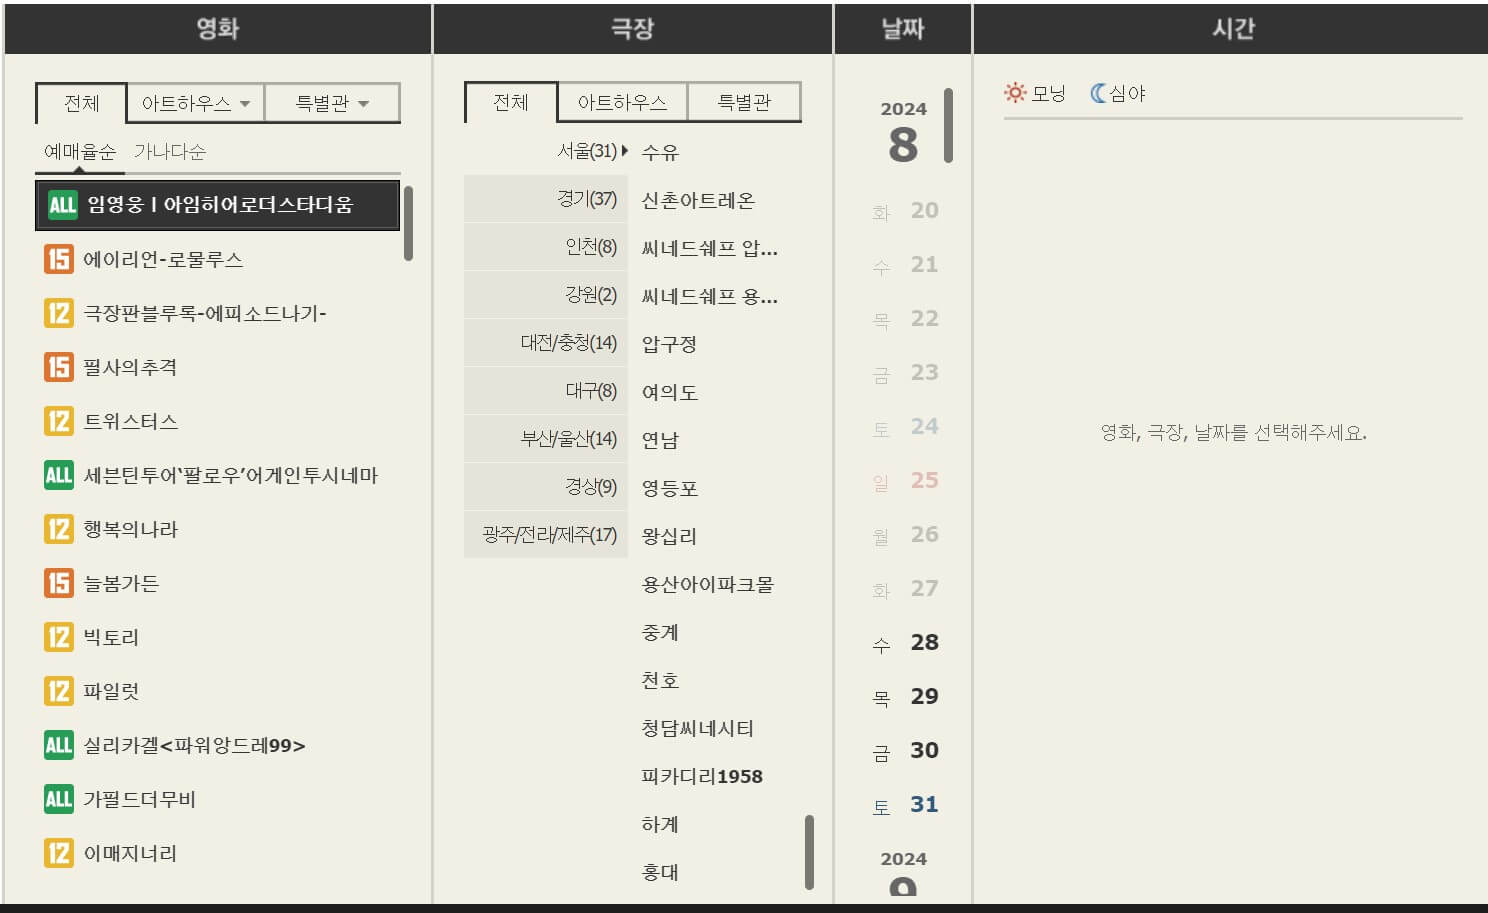Screen dimensions: 1488x913
Task: Click the 12 rating badge on 파일럿
Action: pyautogui.click(x=58, y=691)
